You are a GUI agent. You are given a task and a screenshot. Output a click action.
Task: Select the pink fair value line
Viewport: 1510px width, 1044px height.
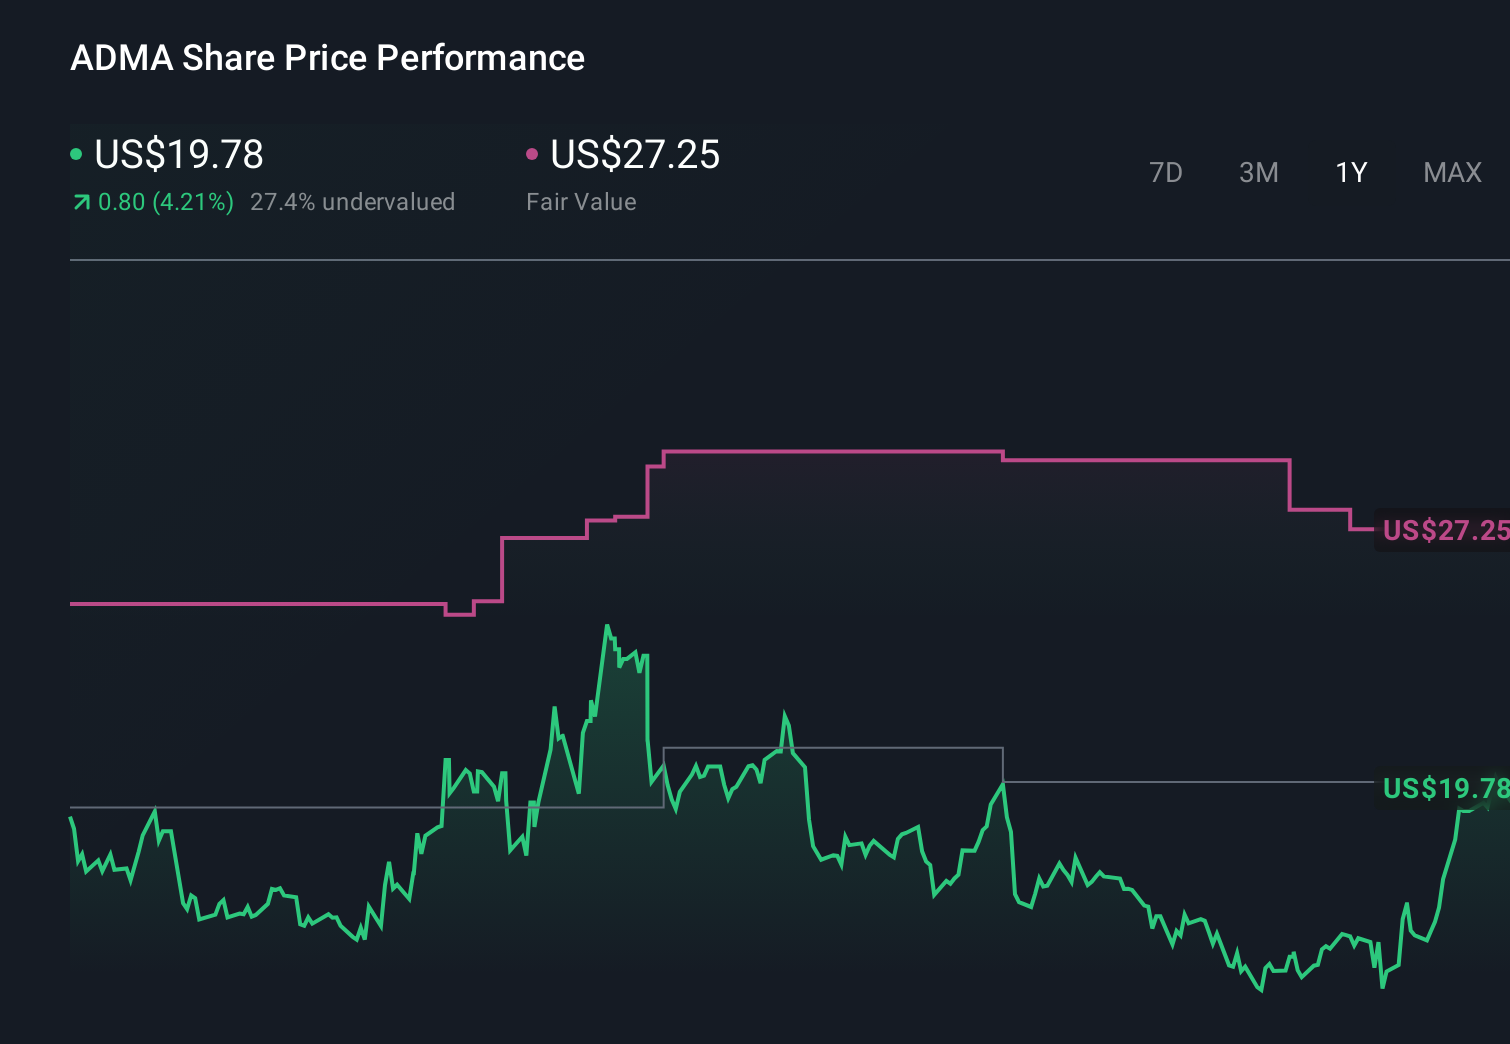830,451
